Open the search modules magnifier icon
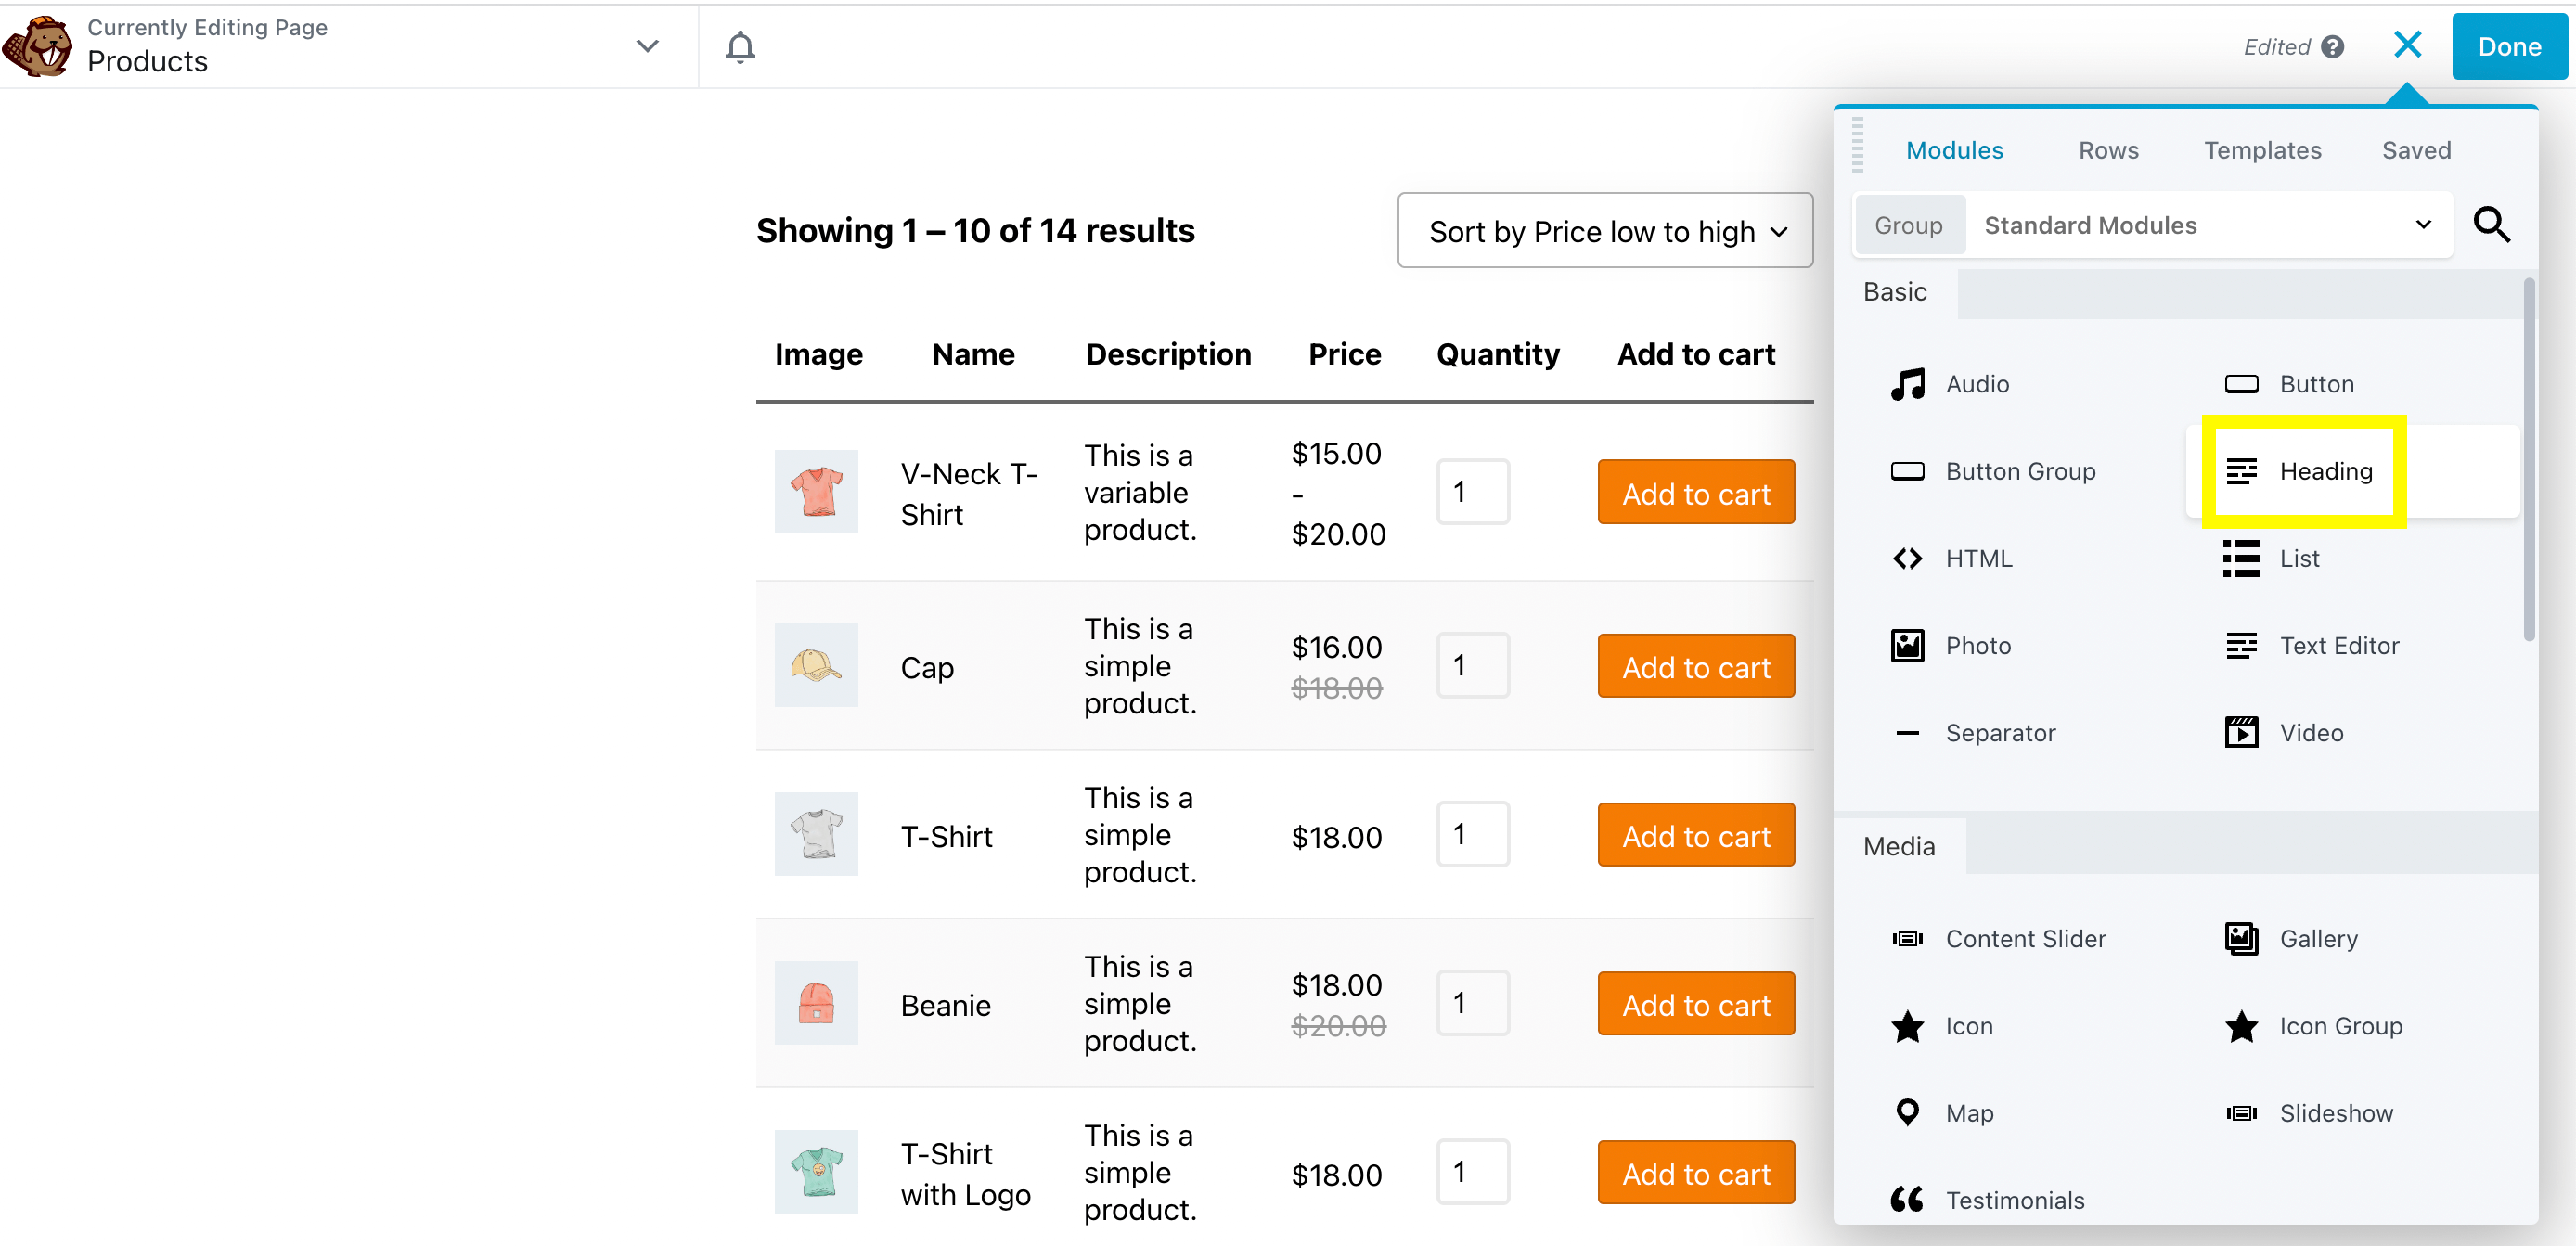Viewport: 2576px width, 1246px height. (2490, 225)
